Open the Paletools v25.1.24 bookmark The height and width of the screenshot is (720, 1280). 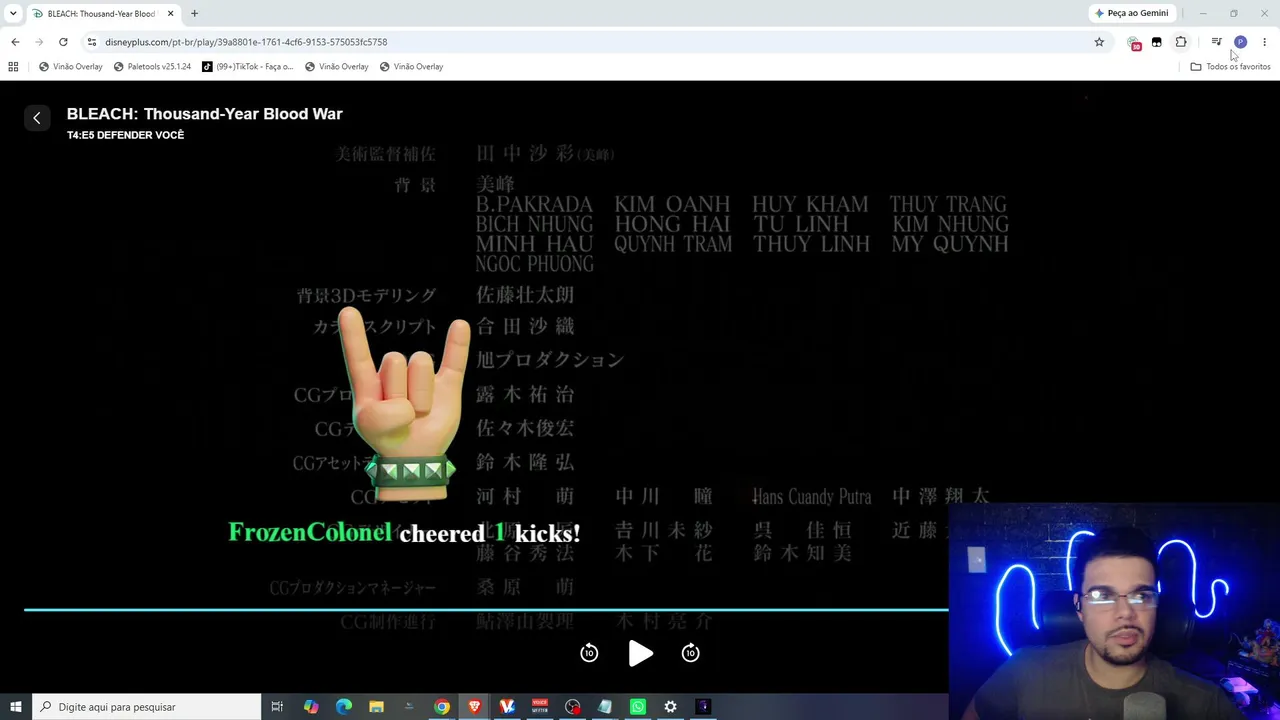[x=152, y=66]
